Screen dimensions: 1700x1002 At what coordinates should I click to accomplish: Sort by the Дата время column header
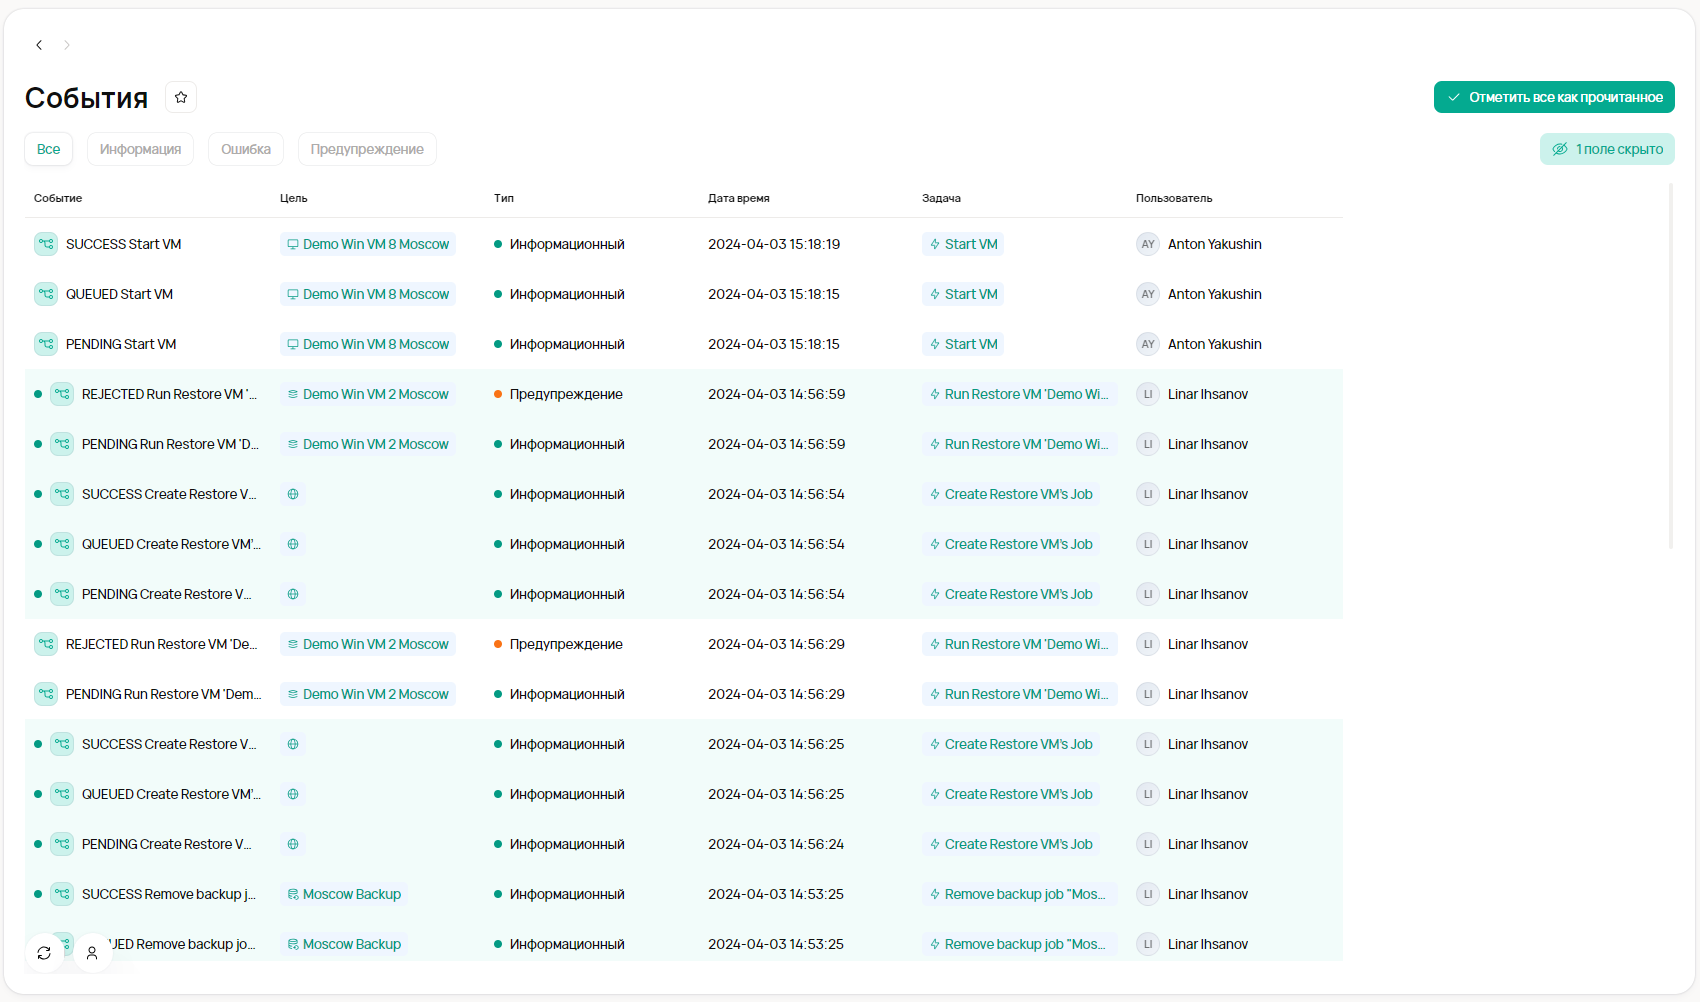[x=739, y=198]
